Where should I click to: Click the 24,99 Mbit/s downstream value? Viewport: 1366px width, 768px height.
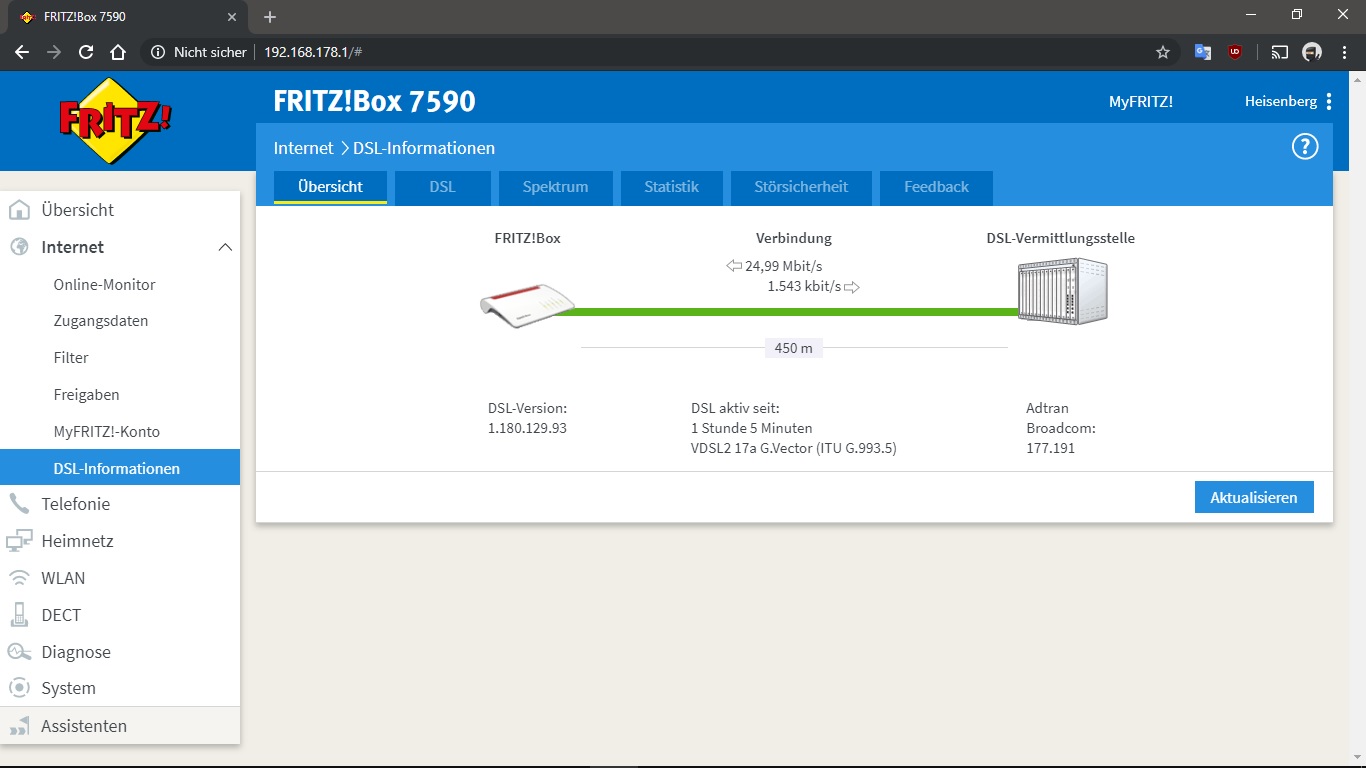pyautogui.click(x=783, y=266)
